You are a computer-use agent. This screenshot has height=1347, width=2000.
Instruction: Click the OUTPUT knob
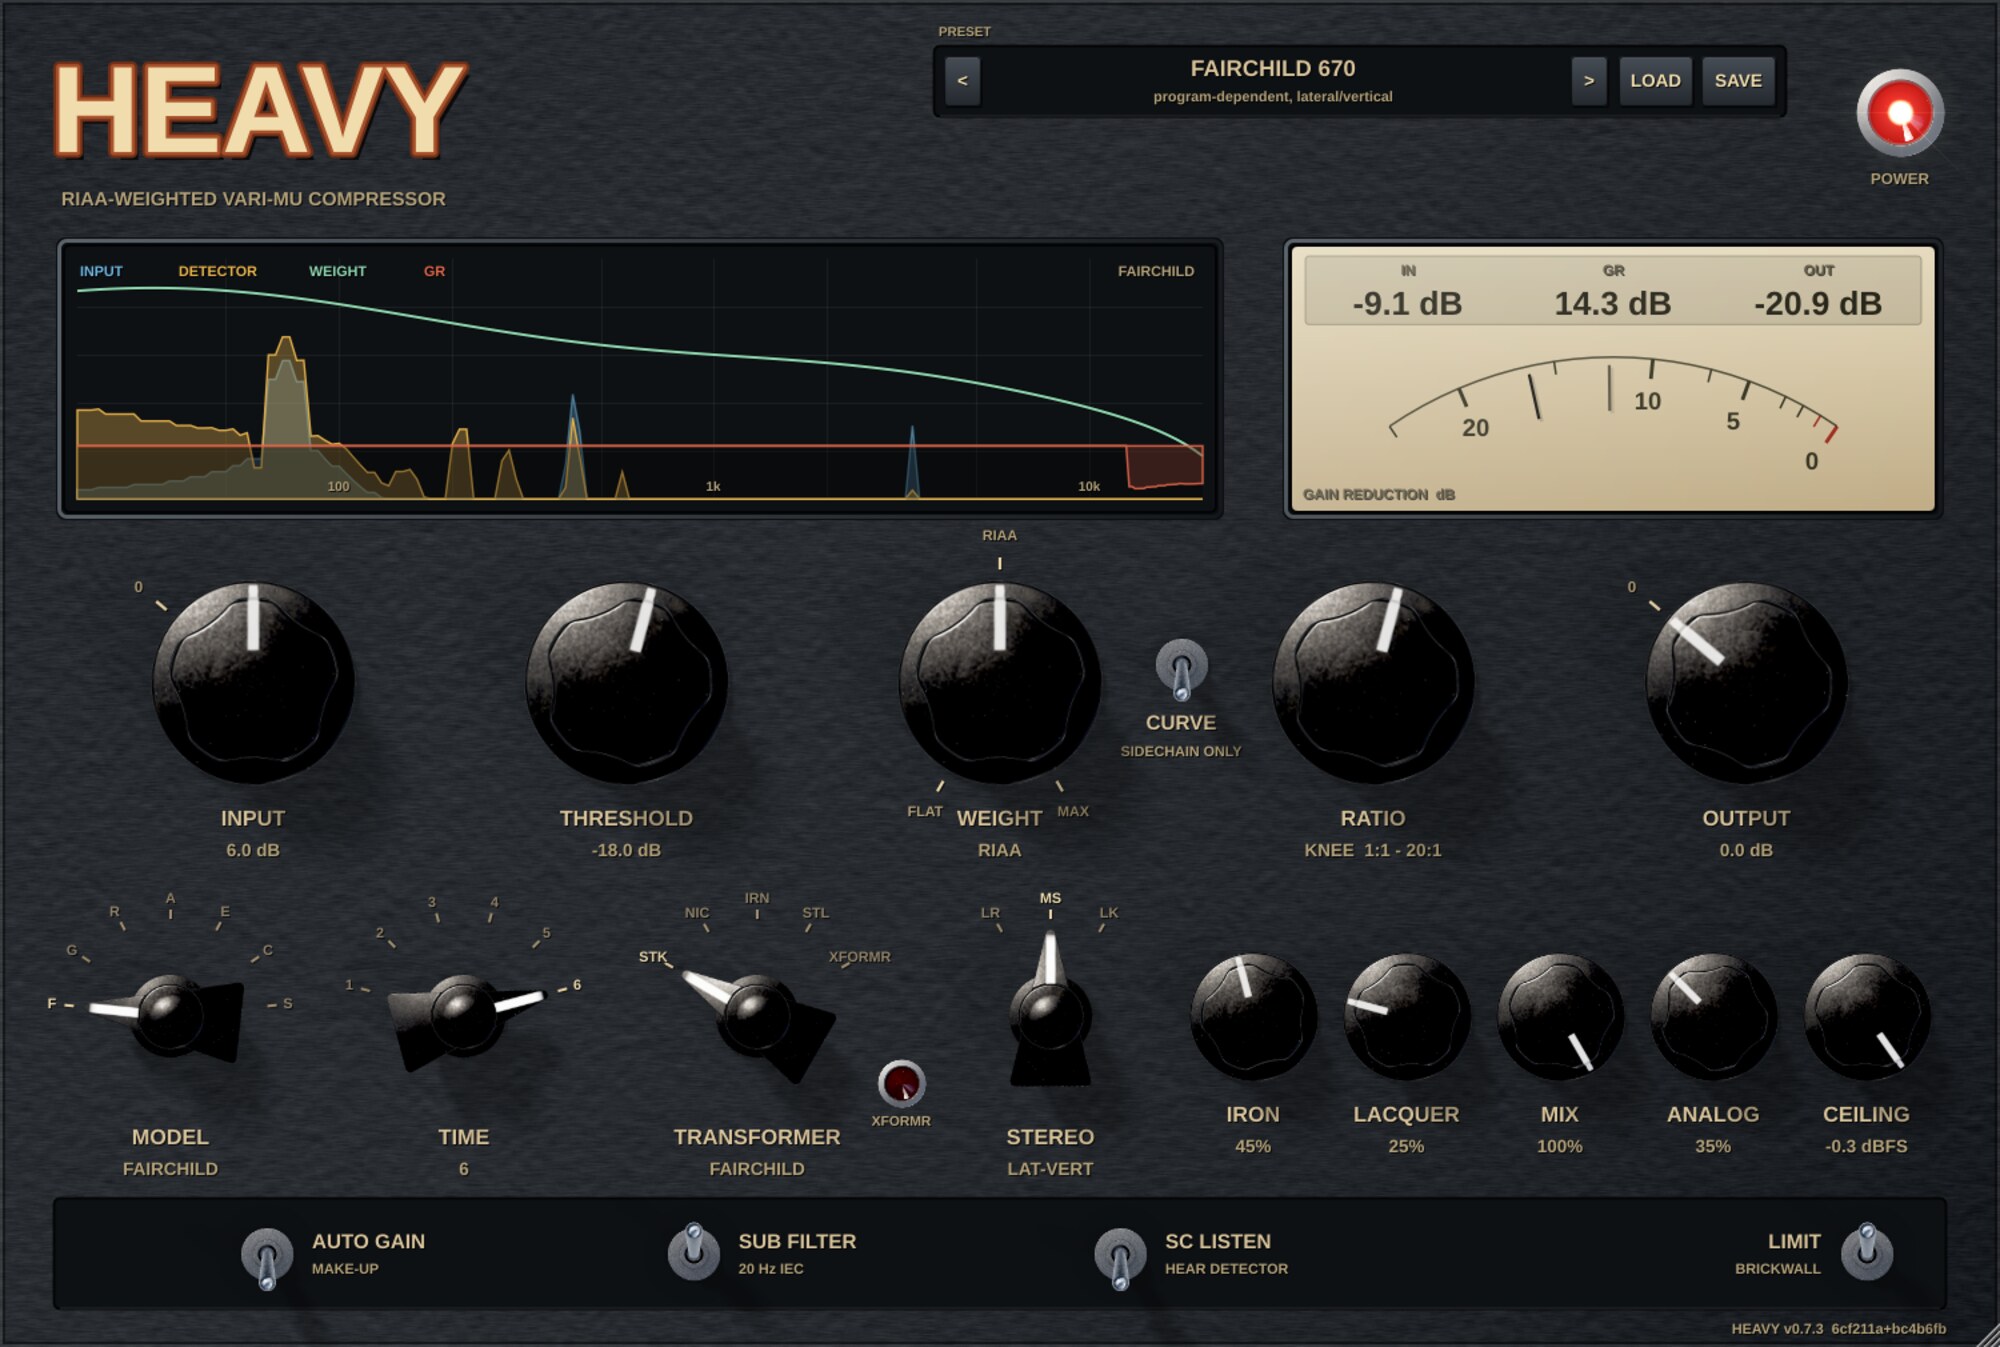tap(1746, 683)
